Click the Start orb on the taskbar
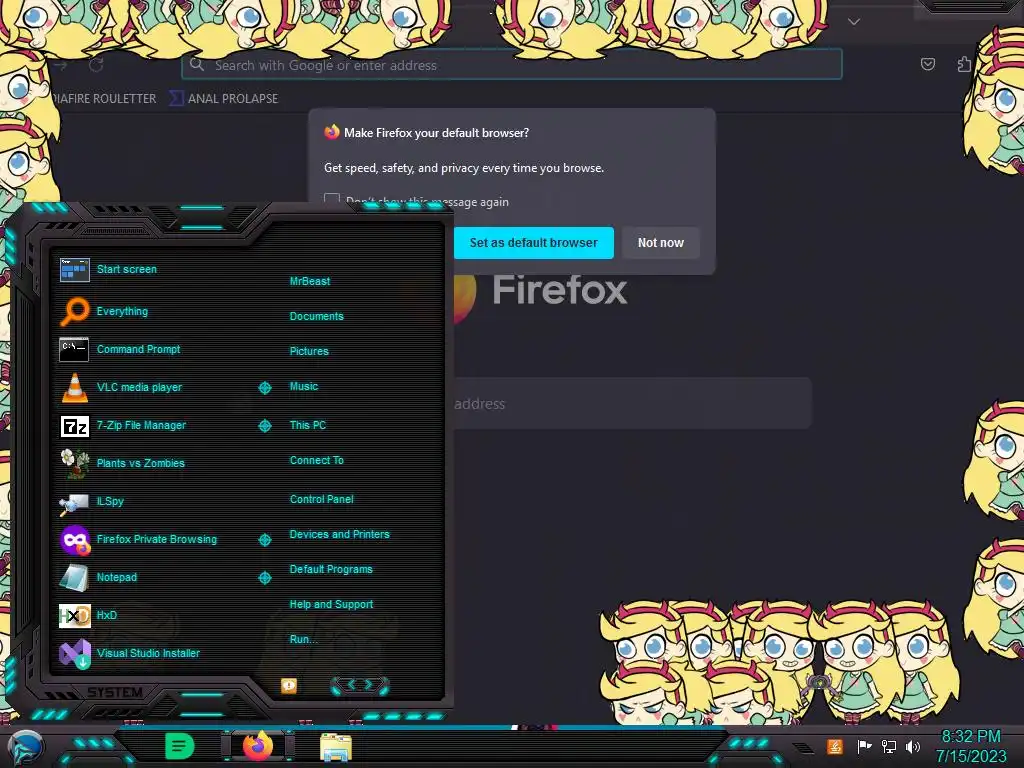1024x768 pixels. 25,748
